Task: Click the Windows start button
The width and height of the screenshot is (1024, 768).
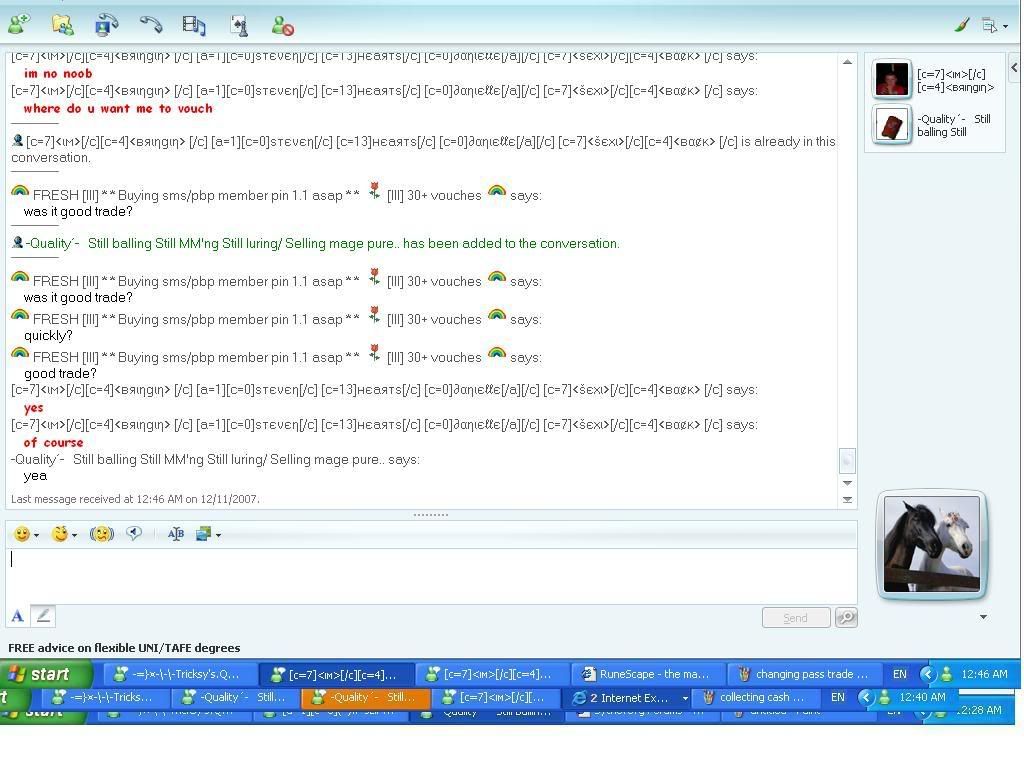Action: click(46, 674)
